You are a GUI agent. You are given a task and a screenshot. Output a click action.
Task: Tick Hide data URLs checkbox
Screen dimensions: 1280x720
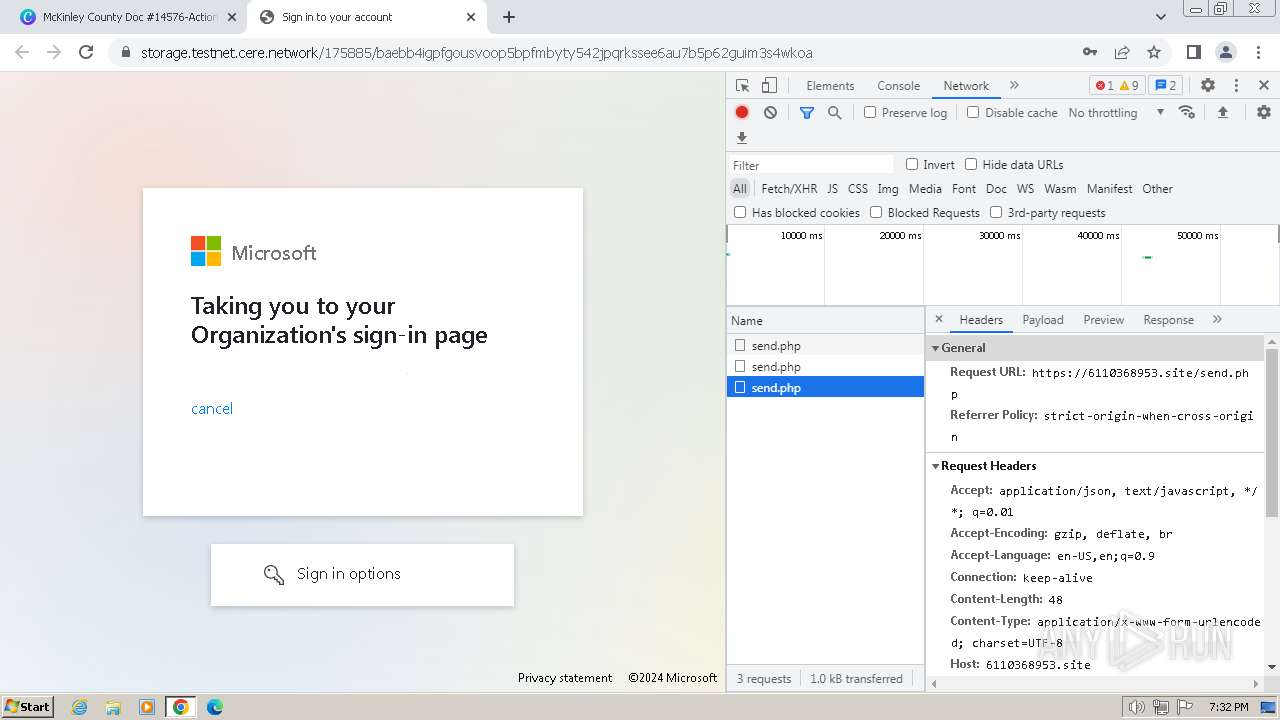pyautogui.click(x=971, y=164)
